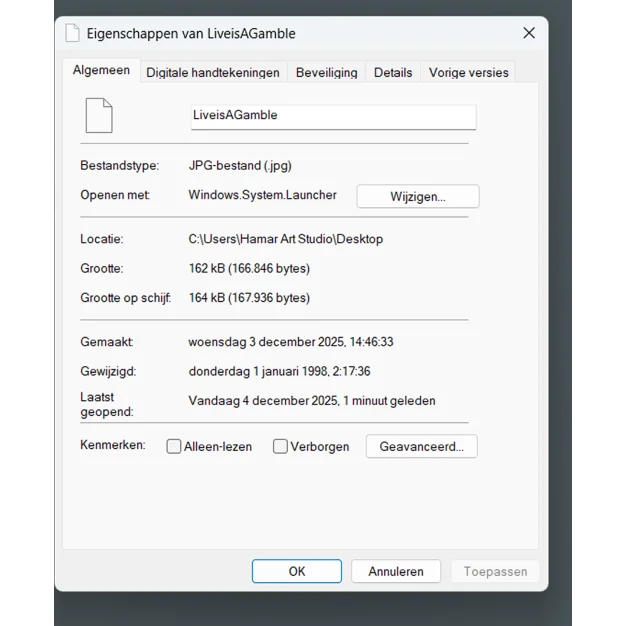Go to the Beveiliging tab
This screenshot has width=626, height=626.
326,72
